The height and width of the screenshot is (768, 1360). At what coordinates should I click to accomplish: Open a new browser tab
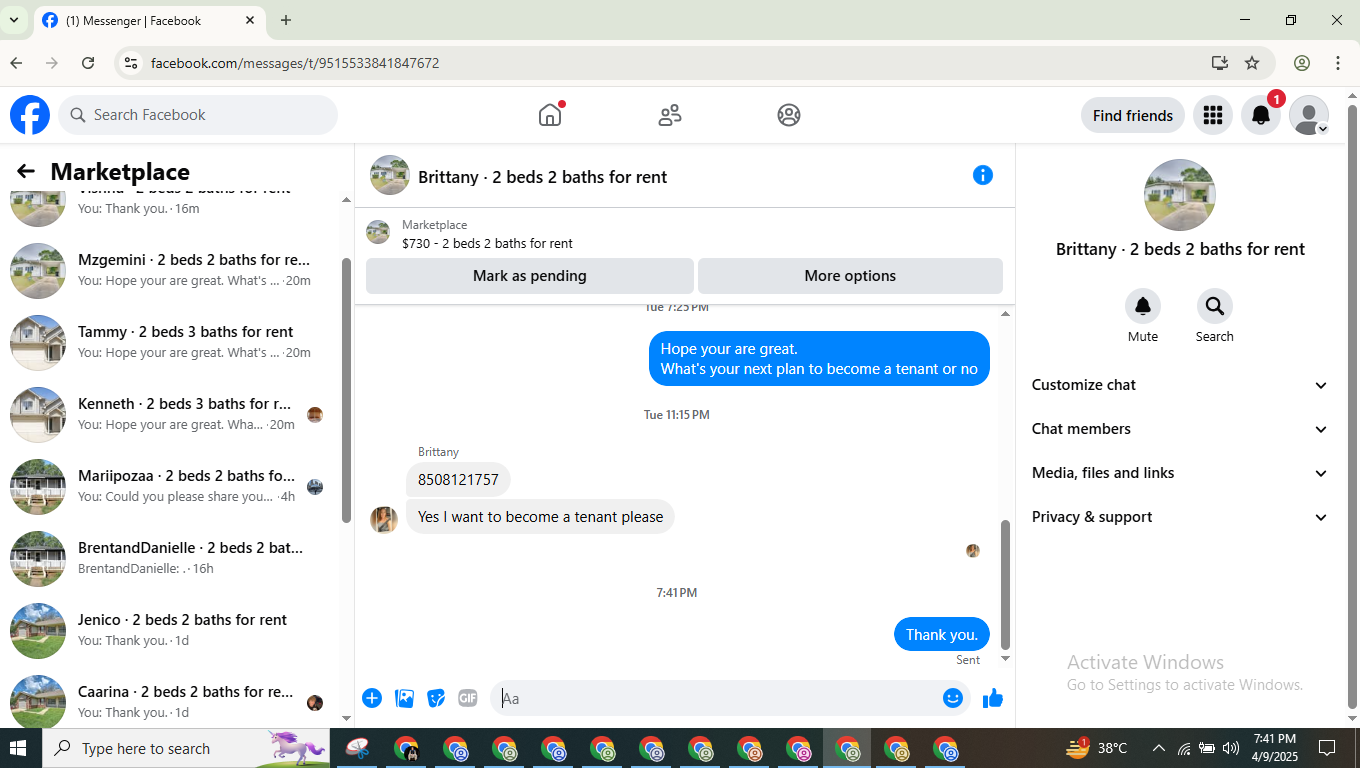pos(286,20)
